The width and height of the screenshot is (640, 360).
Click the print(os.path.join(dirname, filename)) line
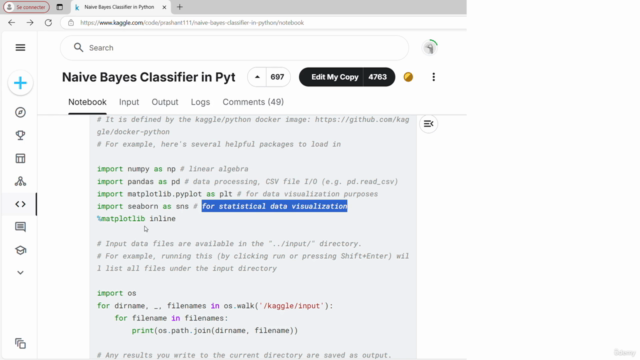pos(214,331)
